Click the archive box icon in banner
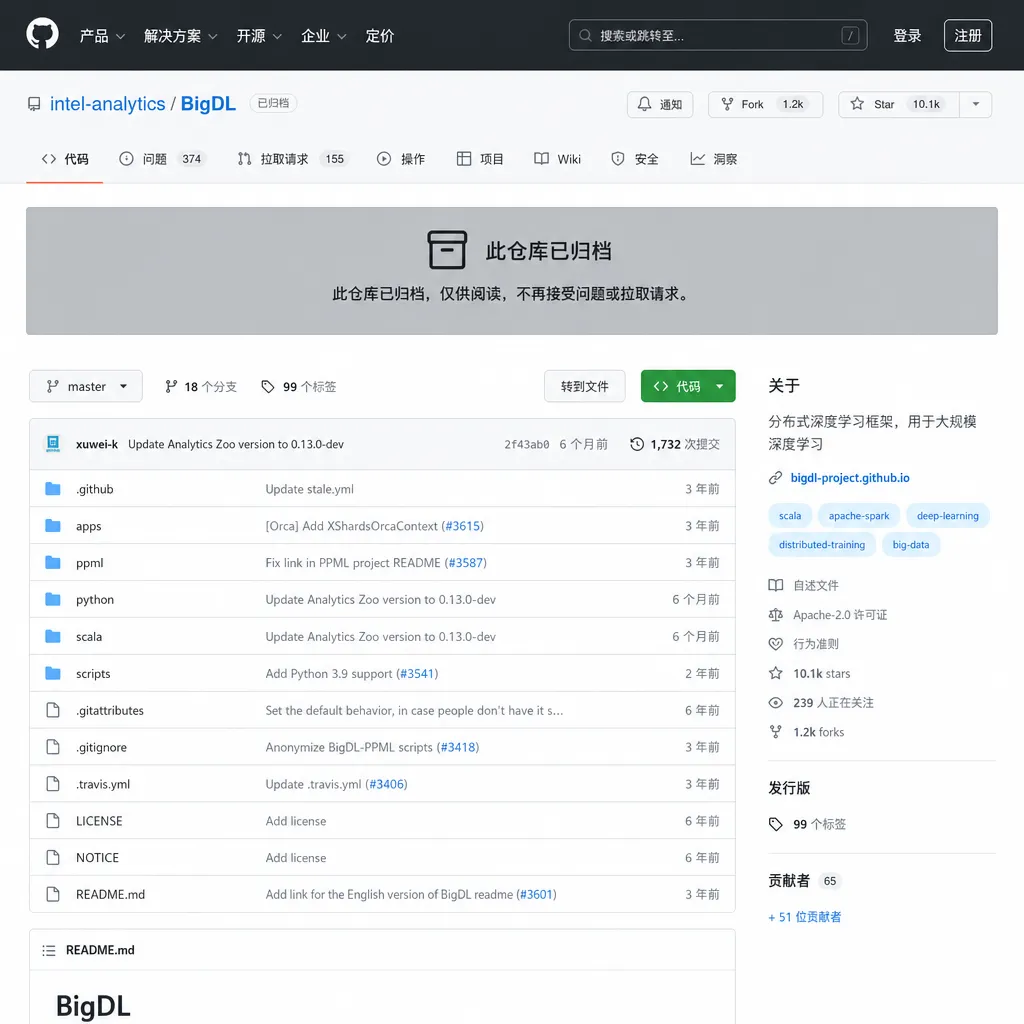This screenshot has width=1024, height=1024. point(447,250)
